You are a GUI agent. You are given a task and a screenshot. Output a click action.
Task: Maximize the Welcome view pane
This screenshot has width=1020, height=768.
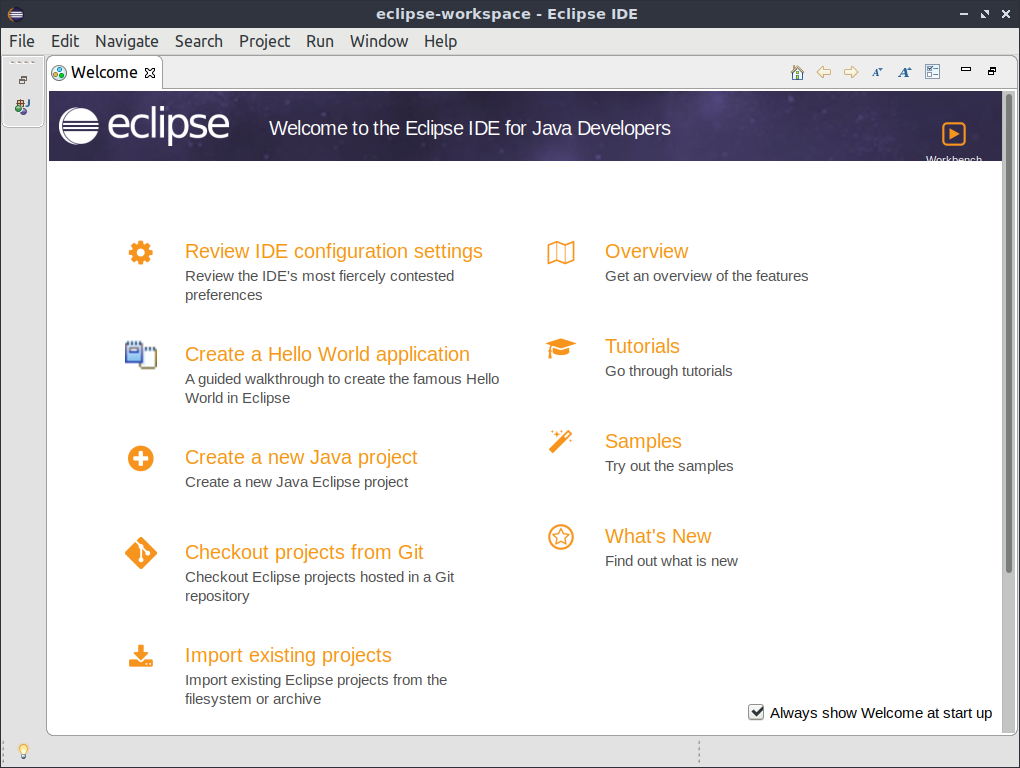point(992,71)
